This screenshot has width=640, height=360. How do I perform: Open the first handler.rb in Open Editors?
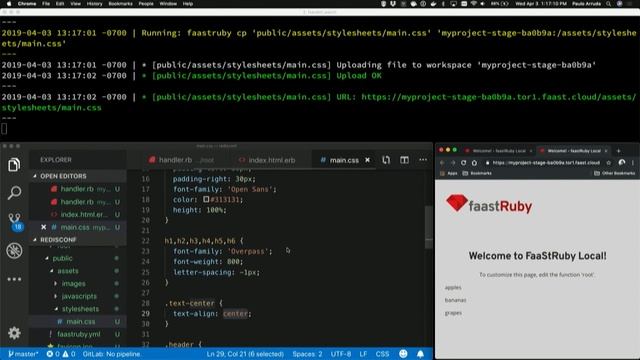(x=78, y=189)
